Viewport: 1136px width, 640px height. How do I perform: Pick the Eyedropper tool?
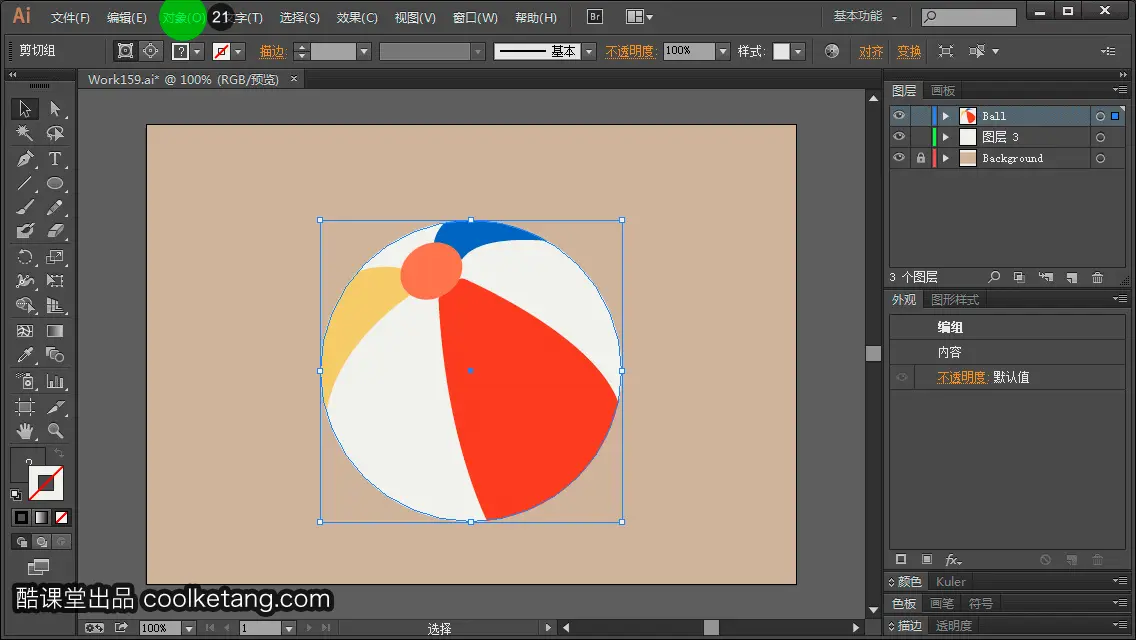(x=25, y=355)
